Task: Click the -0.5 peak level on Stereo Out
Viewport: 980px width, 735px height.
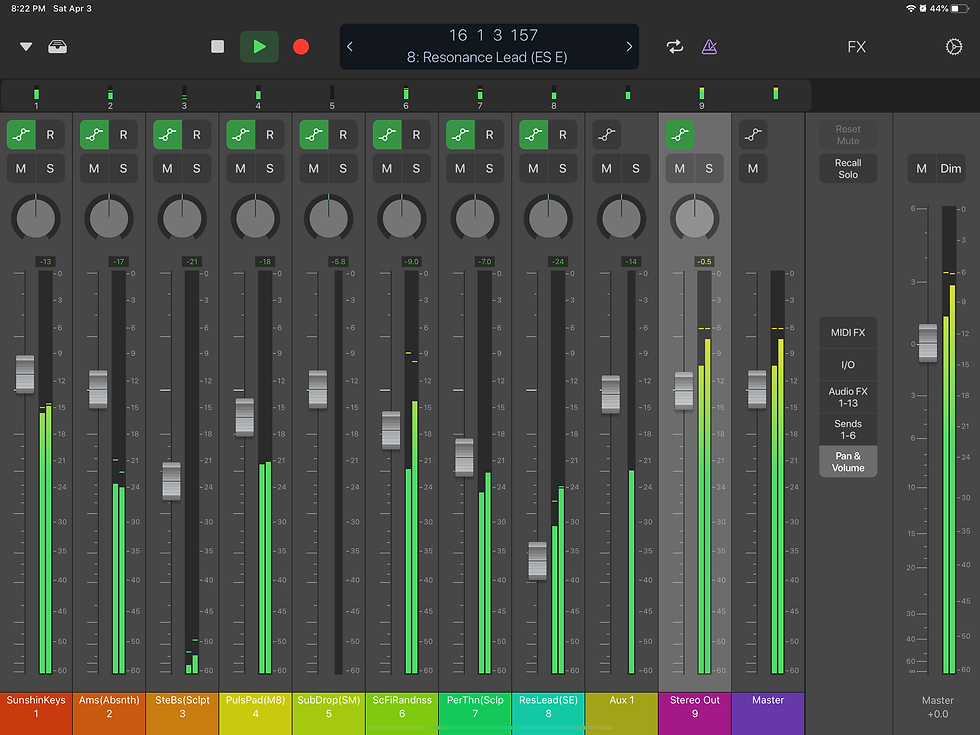Action: coord(704,261)
